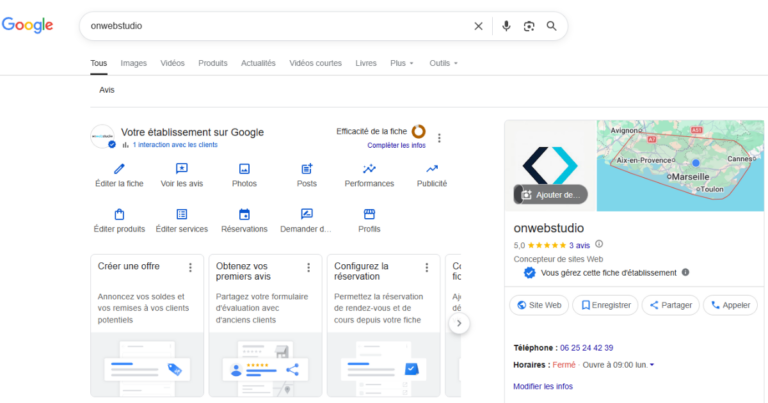The image size is (768, 403).
Task: Click the Éditer la fiche pencil icon
Action: click(x=119, y=169)
